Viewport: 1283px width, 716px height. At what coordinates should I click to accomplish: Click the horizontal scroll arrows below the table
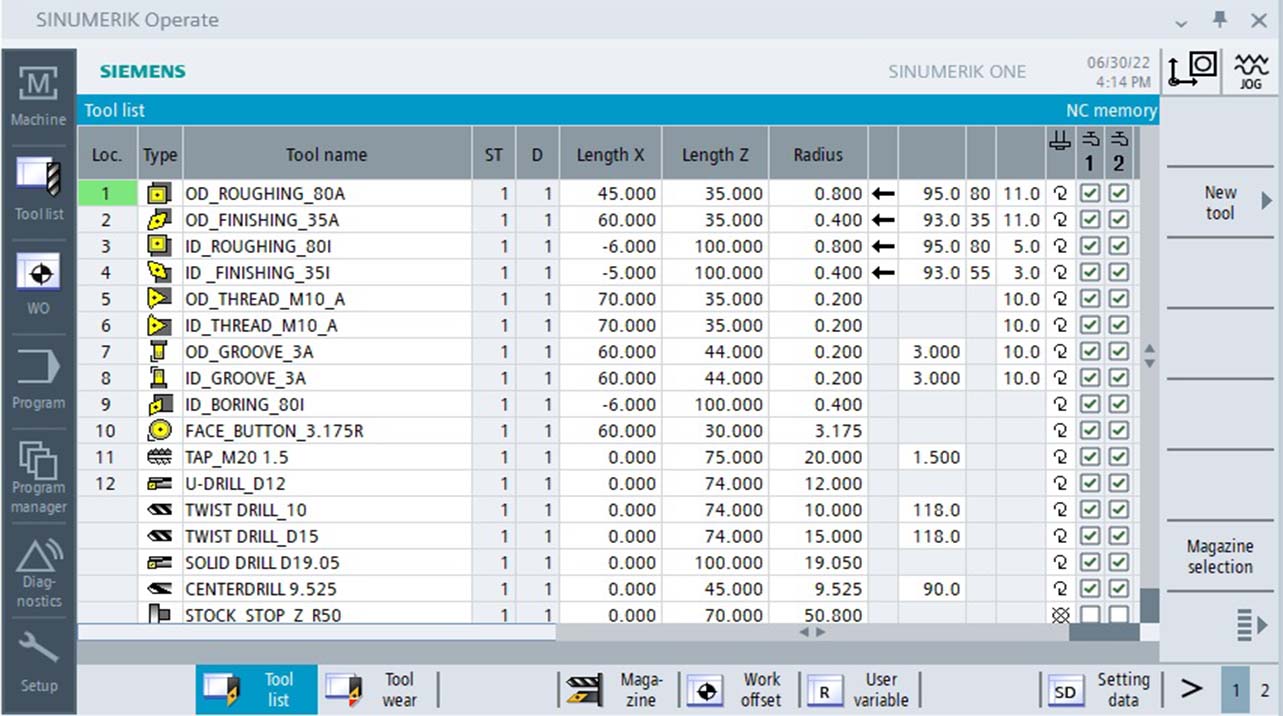[x=813, y=632]
